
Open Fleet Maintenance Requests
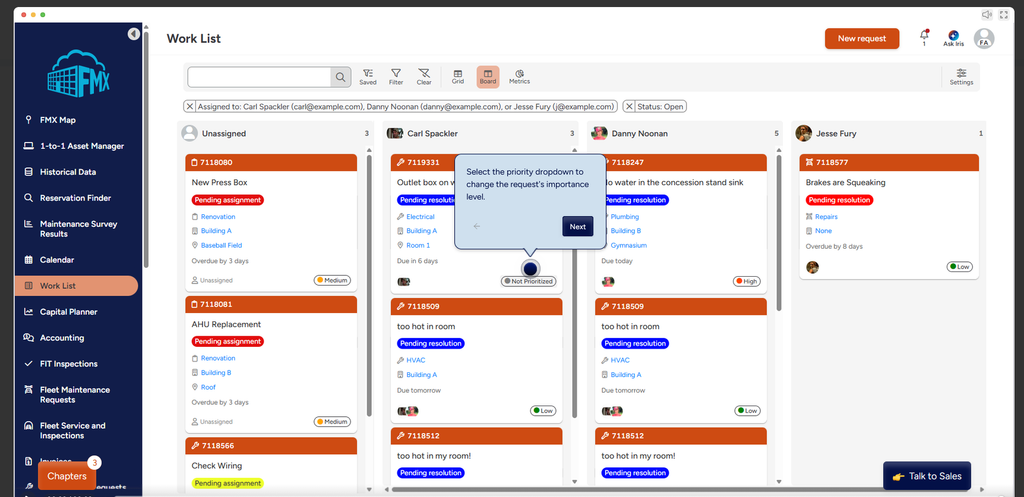pyautogui.click(x=76, y=394)
